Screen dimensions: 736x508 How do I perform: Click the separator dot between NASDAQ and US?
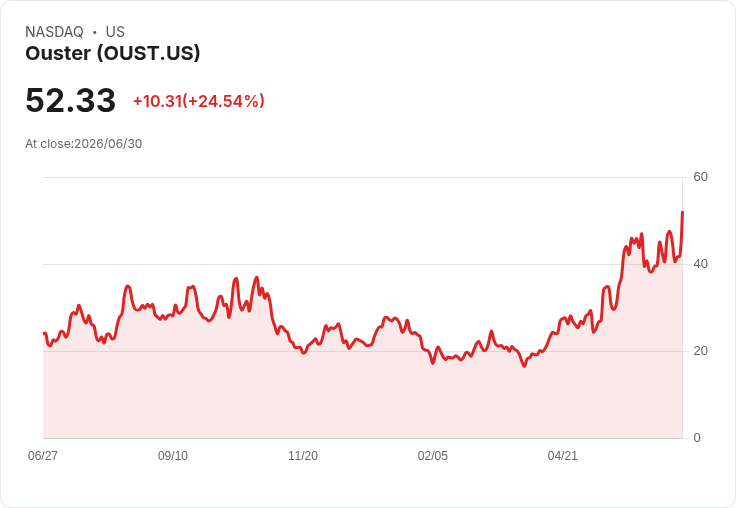tap(94, 32)
